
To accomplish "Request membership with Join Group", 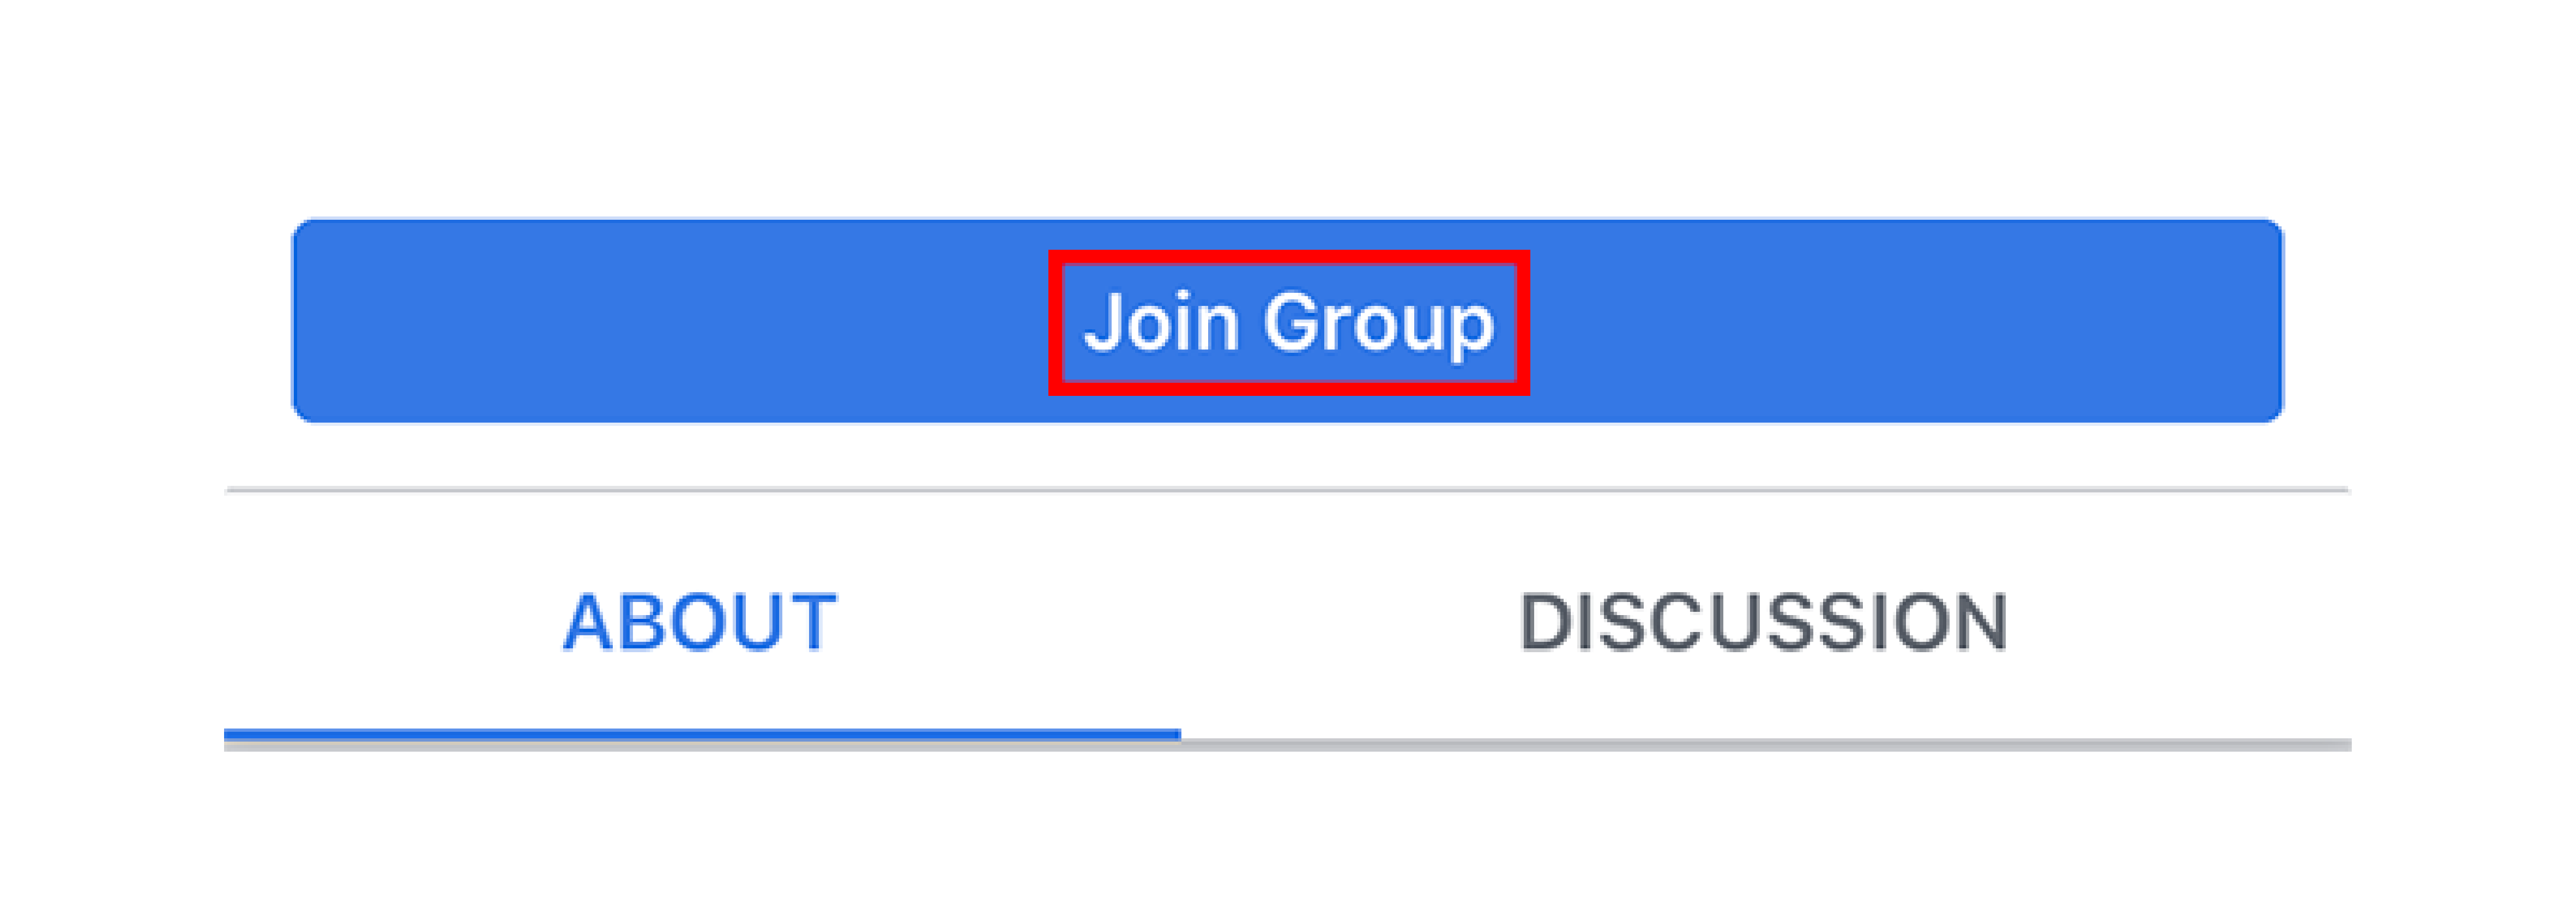I will (1288, 321).
